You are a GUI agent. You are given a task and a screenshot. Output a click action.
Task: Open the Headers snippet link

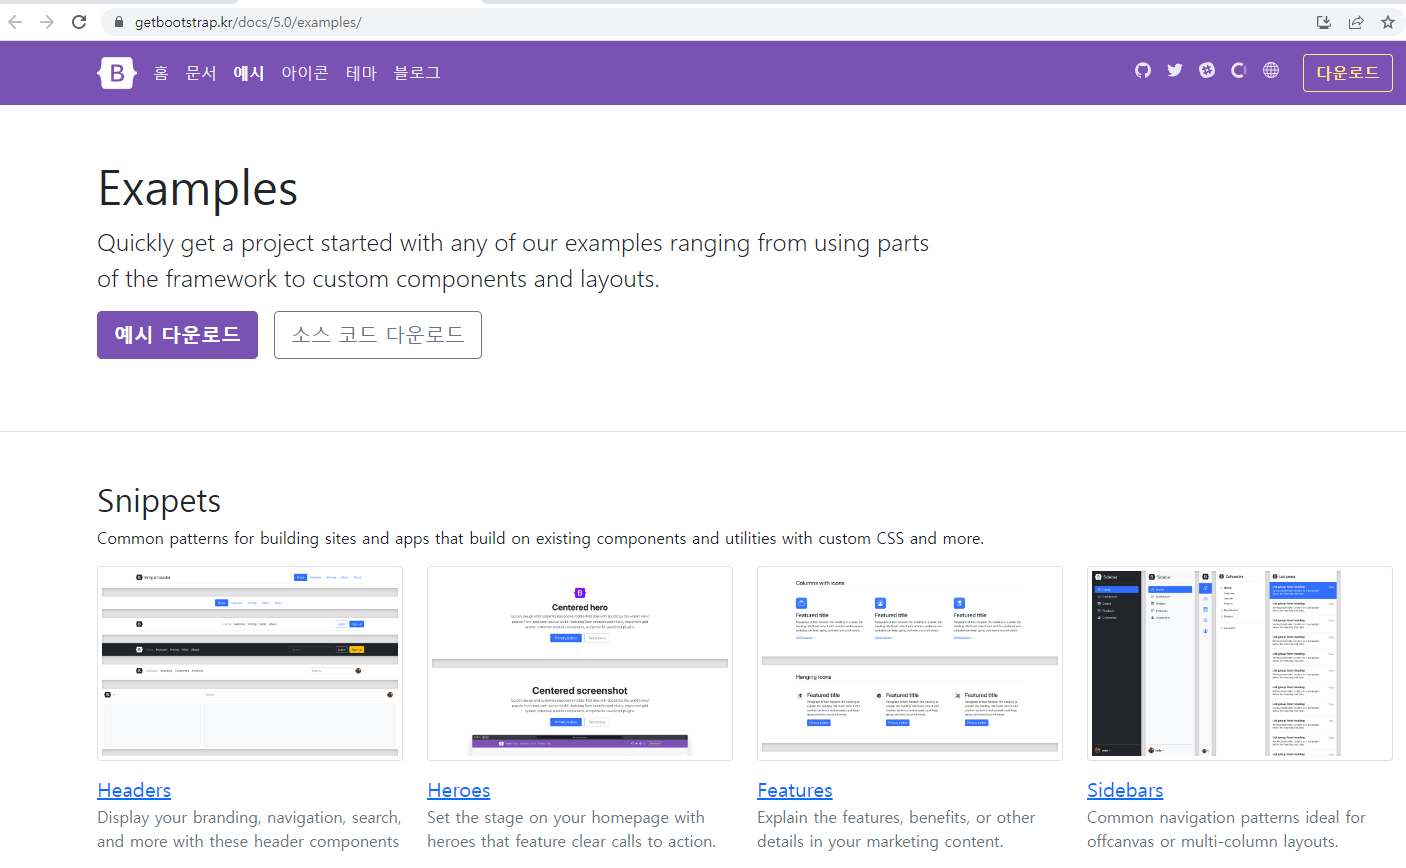(x=134, y=790)
